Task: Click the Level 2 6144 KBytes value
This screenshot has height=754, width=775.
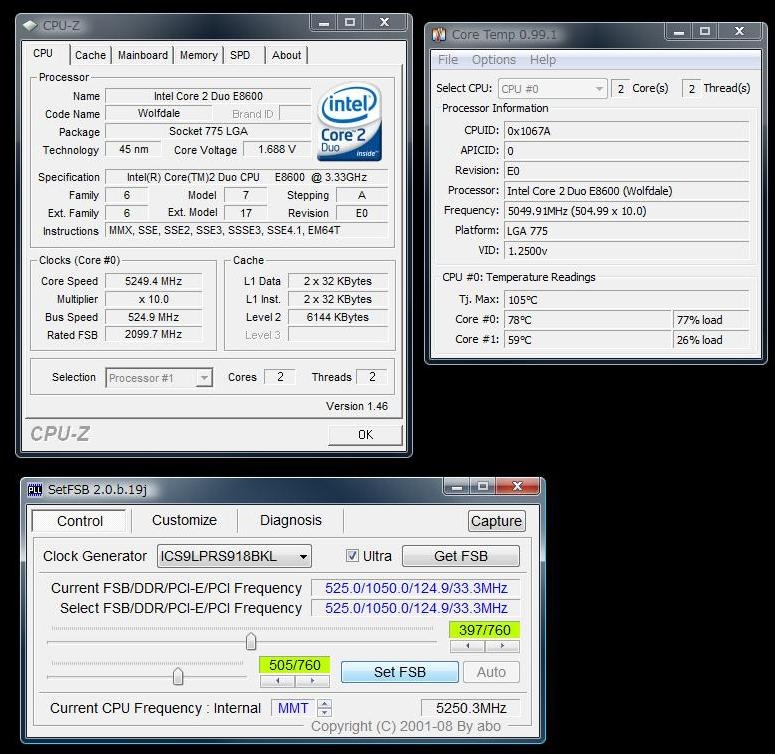Action: (x=338, y=317)
